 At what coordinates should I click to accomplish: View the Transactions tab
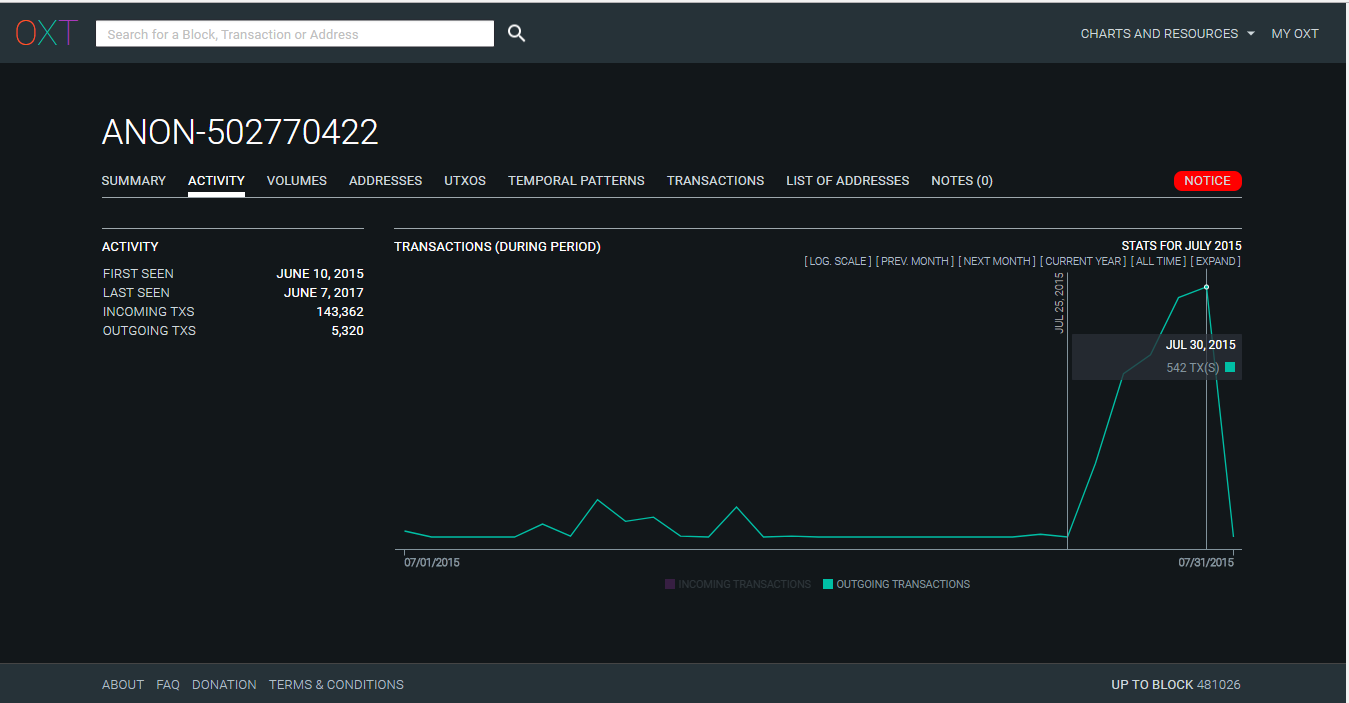[x=715, y=181]
